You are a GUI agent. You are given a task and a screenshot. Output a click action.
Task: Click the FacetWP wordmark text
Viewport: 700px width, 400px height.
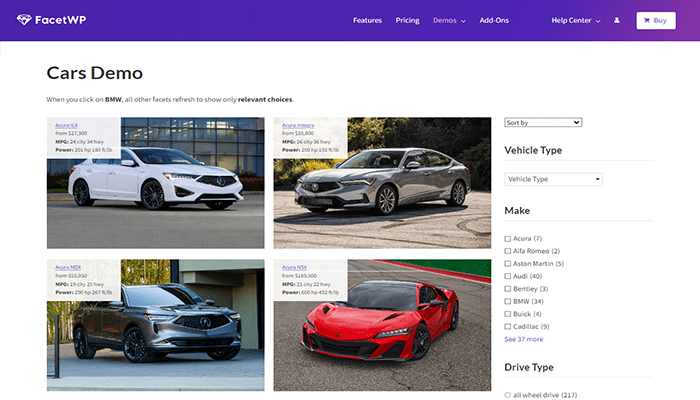(x=60, y=20)
